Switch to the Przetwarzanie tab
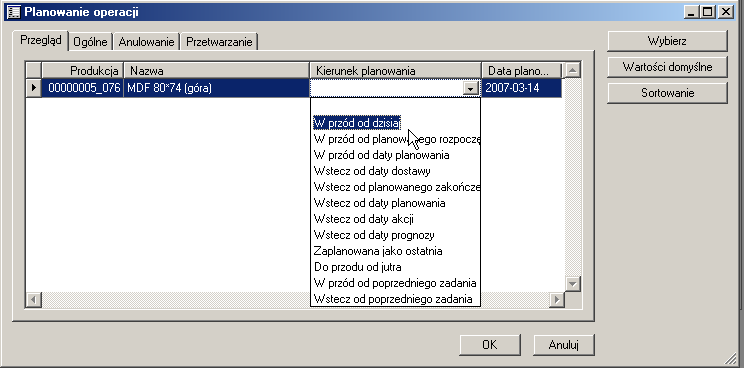Image resolution: width=744 pixels, height=368 pixels. pyautogui.click(x=219, y=42)
